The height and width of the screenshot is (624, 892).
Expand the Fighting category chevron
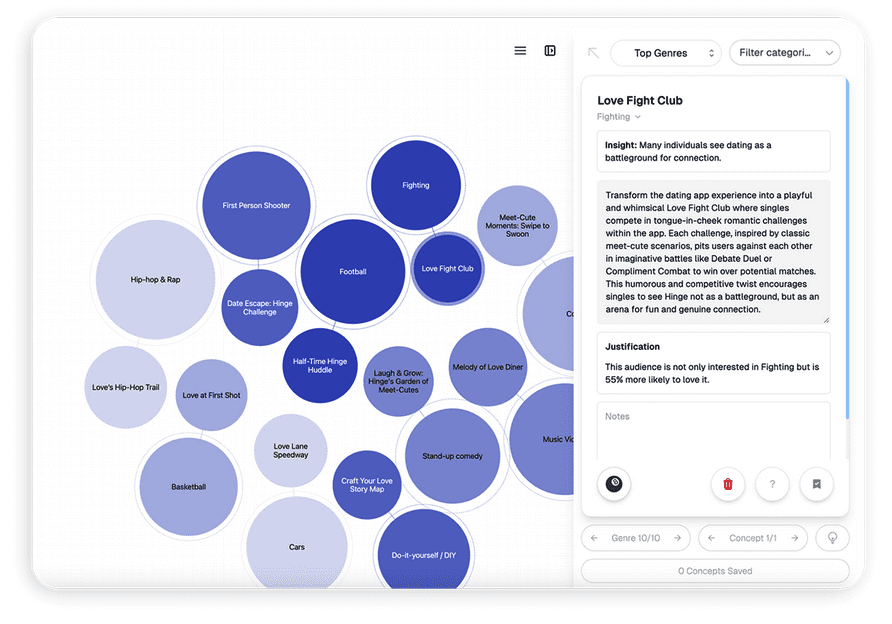(x=638, y=117)
